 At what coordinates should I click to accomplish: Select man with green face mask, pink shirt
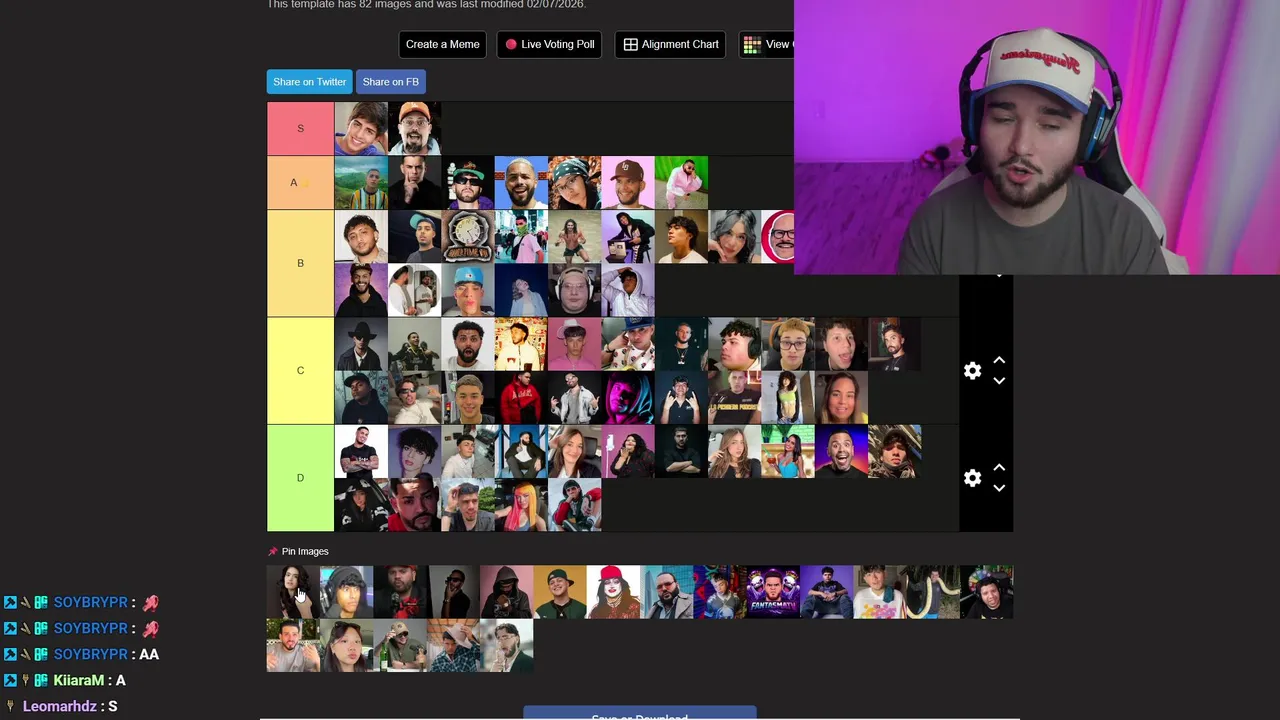click(x=521, y=236)
